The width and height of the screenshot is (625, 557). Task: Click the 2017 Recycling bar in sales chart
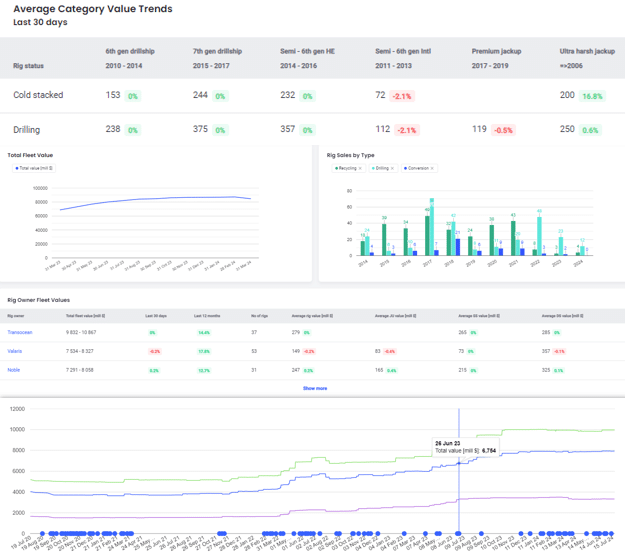428,236
